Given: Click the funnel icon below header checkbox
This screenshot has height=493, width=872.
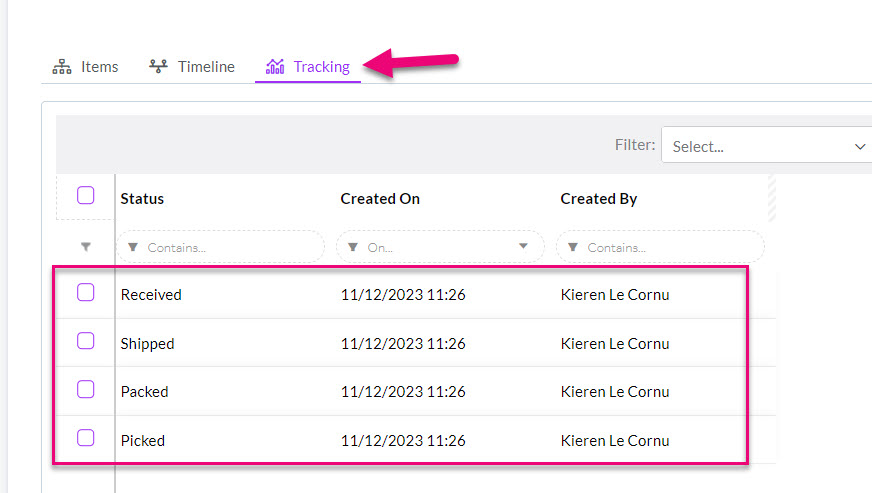Looking at the screenshot, I should [x=86, y=246].
